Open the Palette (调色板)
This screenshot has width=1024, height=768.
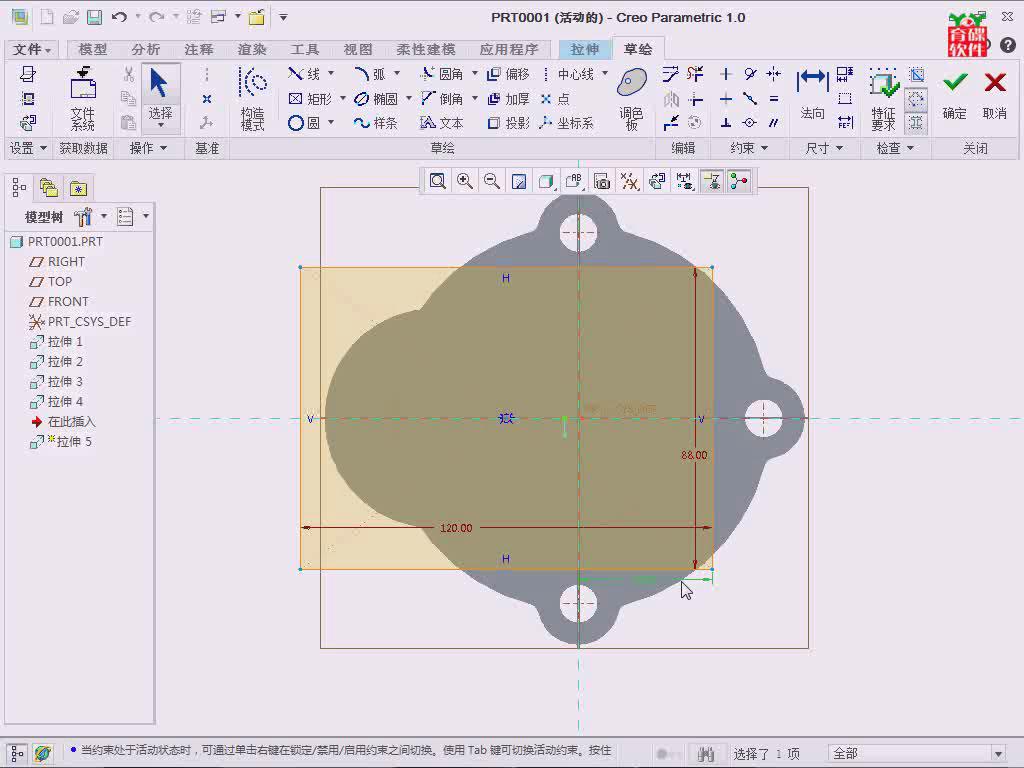pyautogui.click(x=632, y=99)
